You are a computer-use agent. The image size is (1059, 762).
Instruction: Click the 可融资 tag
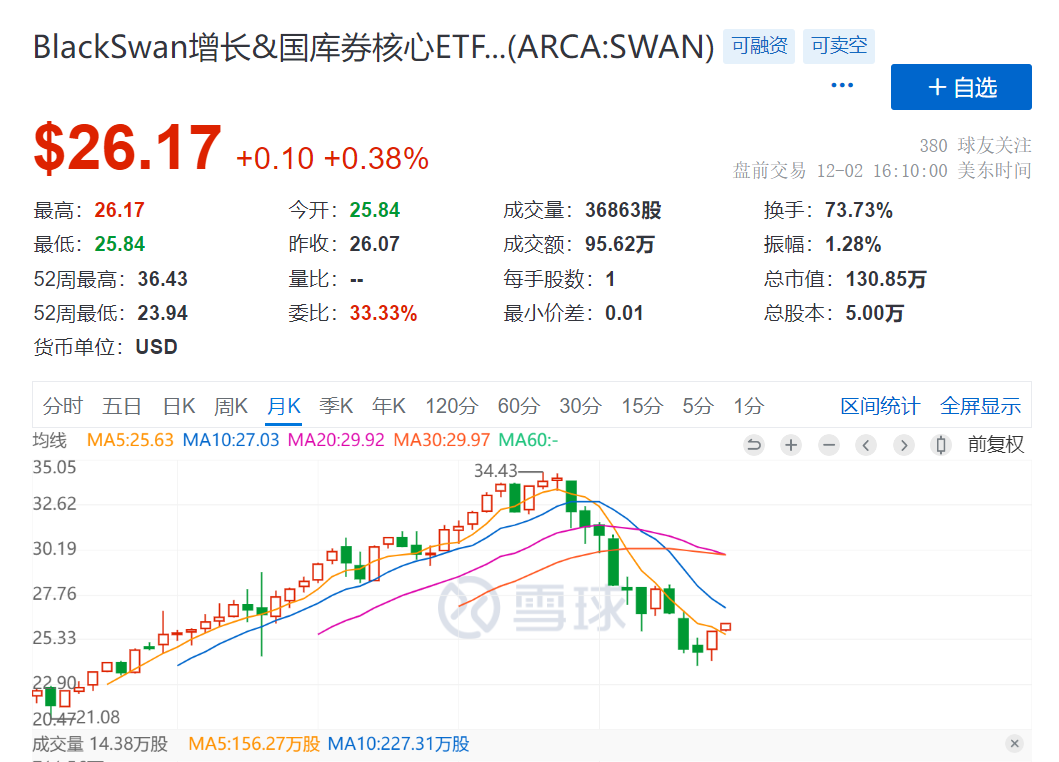(x=759, y=46)
